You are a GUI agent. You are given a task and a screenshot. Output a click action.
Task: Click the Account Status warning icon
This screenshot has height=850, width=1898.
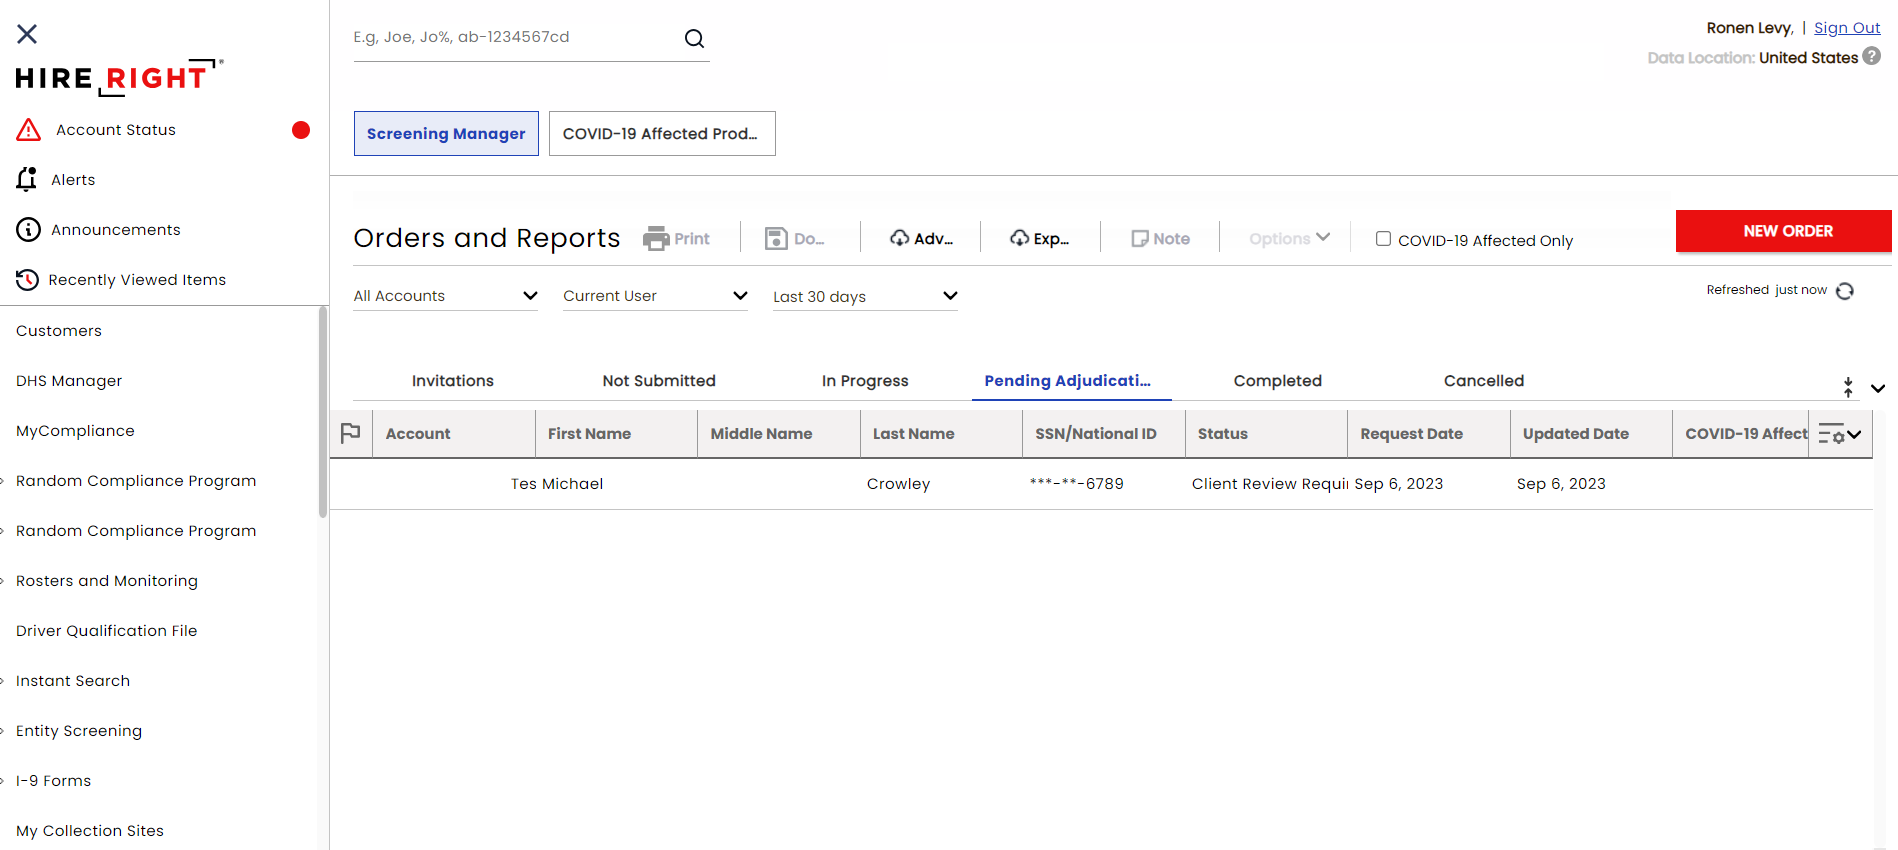(x=29, y=130)
